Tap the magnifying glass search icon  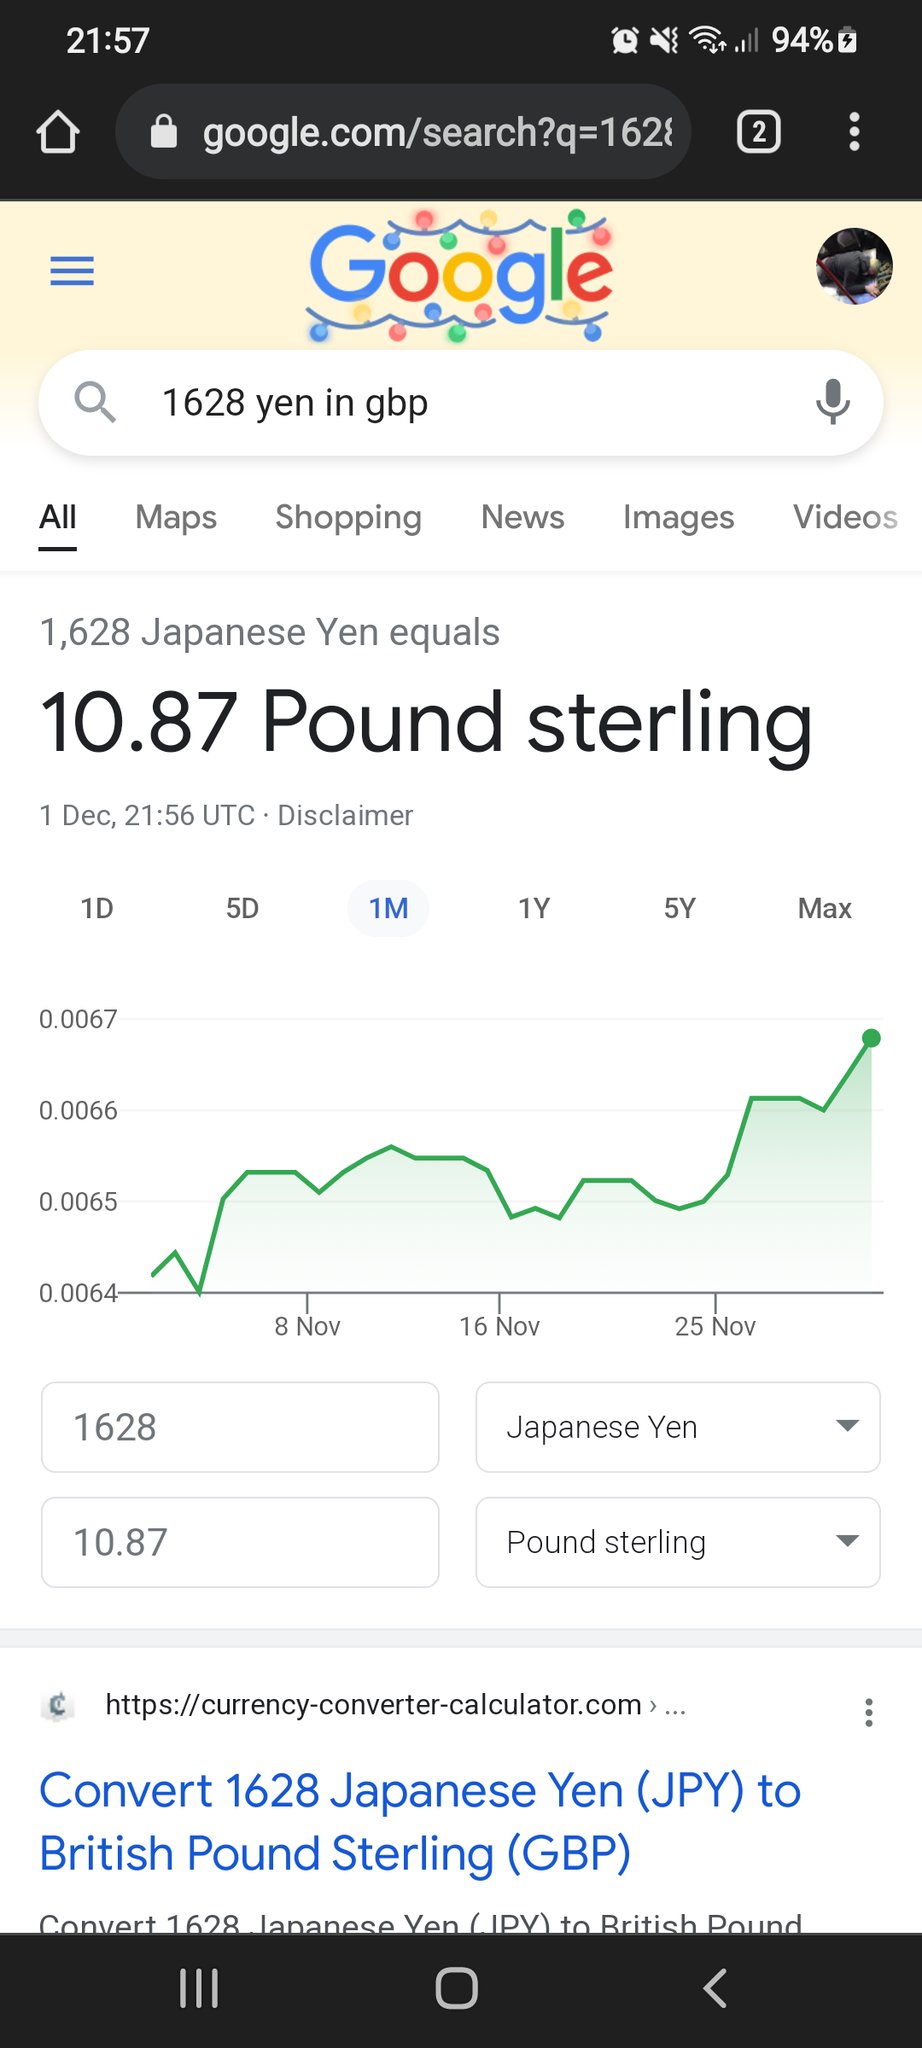click(x=95, y=402)
